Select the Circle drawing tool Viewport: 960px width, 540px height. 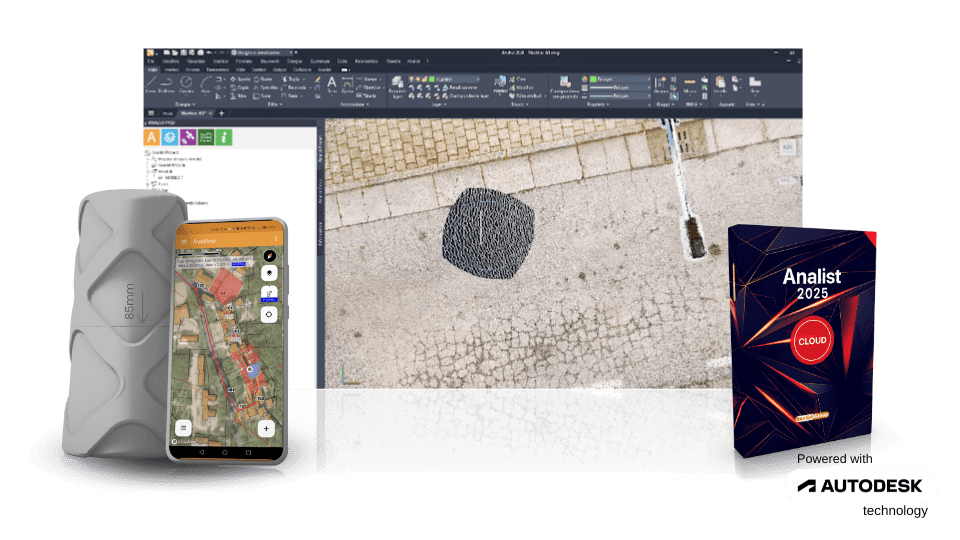pyautogui.click(x=186, y=84)
